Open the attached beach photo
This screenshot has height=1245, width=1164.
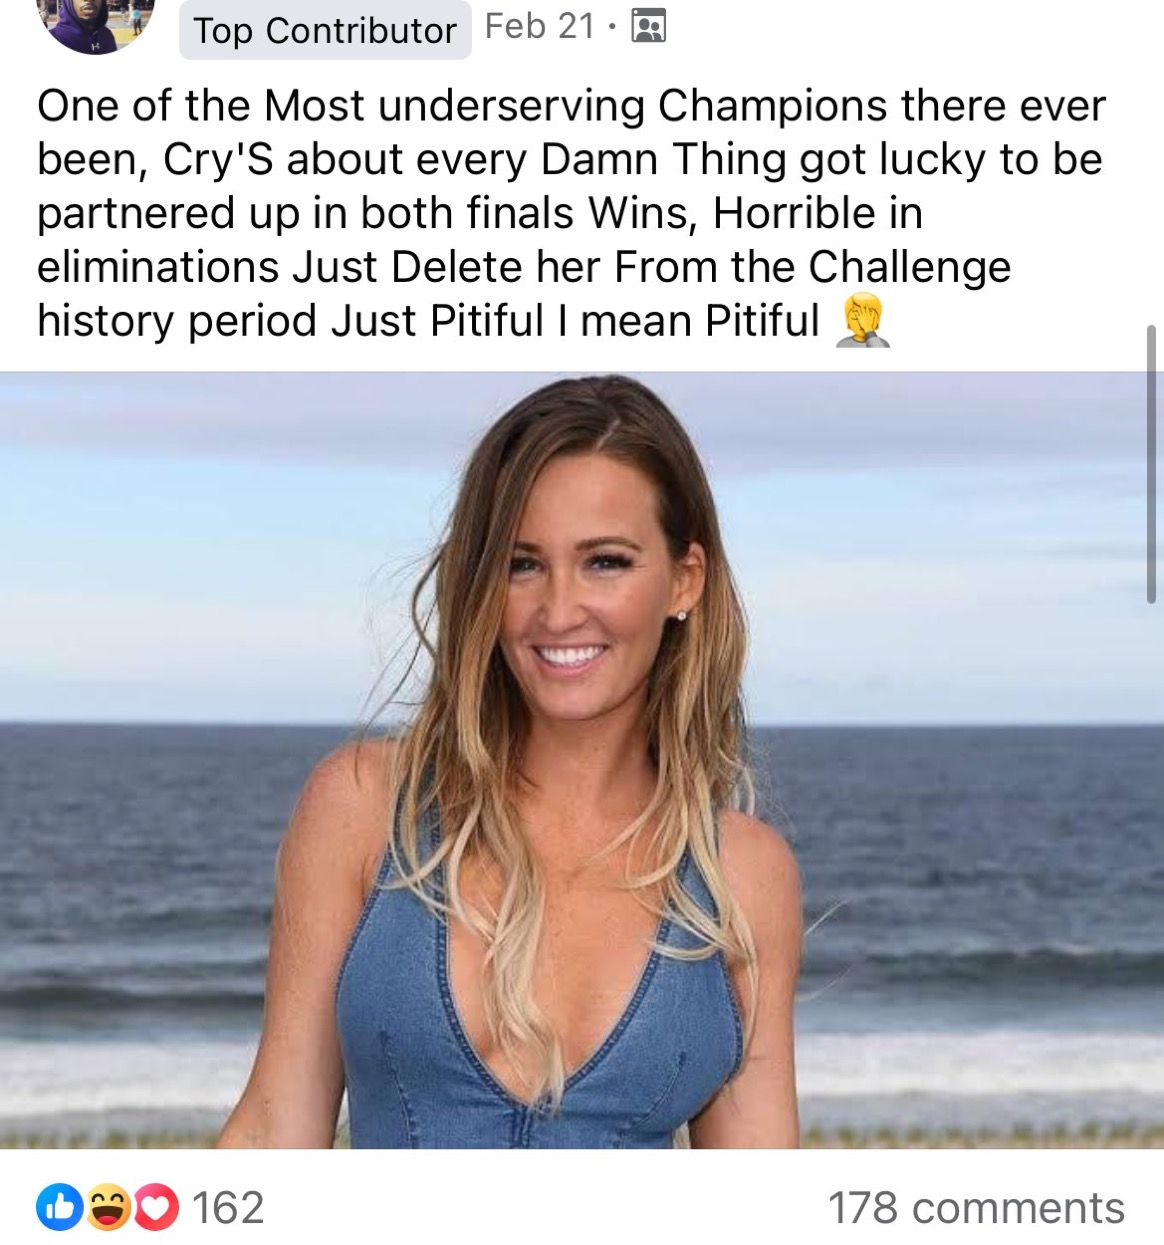pos(582,760)
